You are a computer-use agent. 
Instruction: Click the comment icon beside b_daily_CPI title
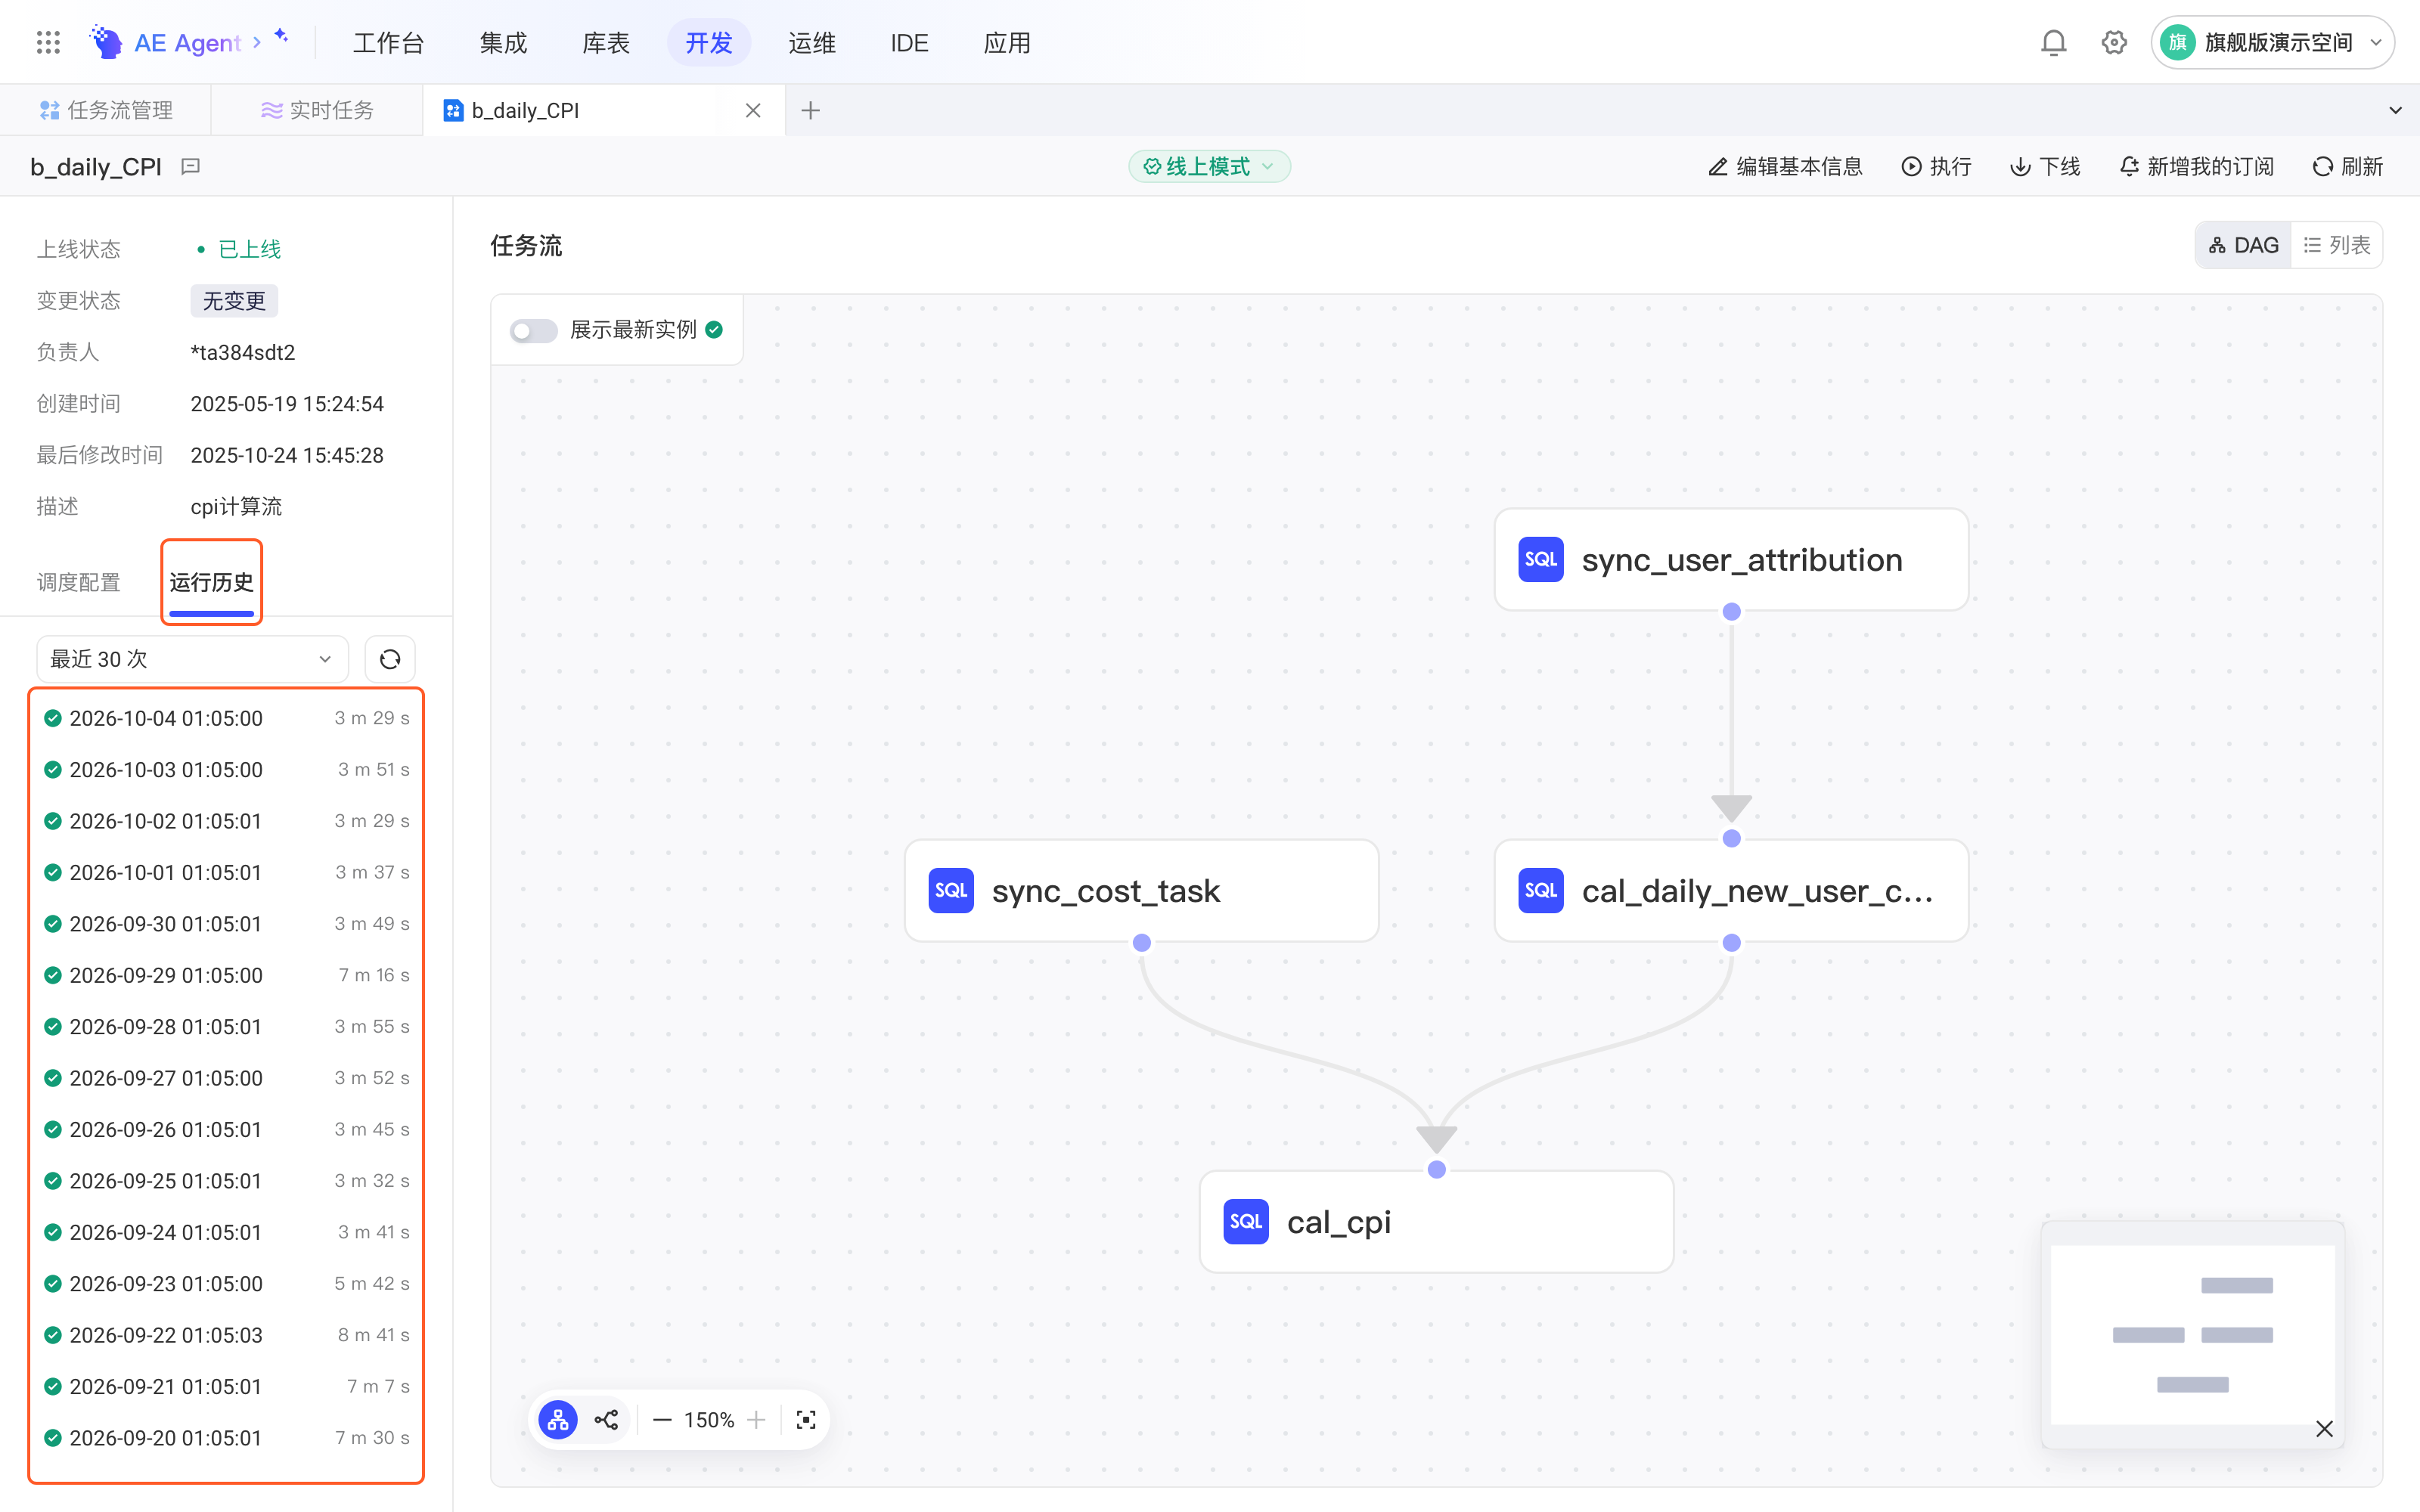coord(191,166)
